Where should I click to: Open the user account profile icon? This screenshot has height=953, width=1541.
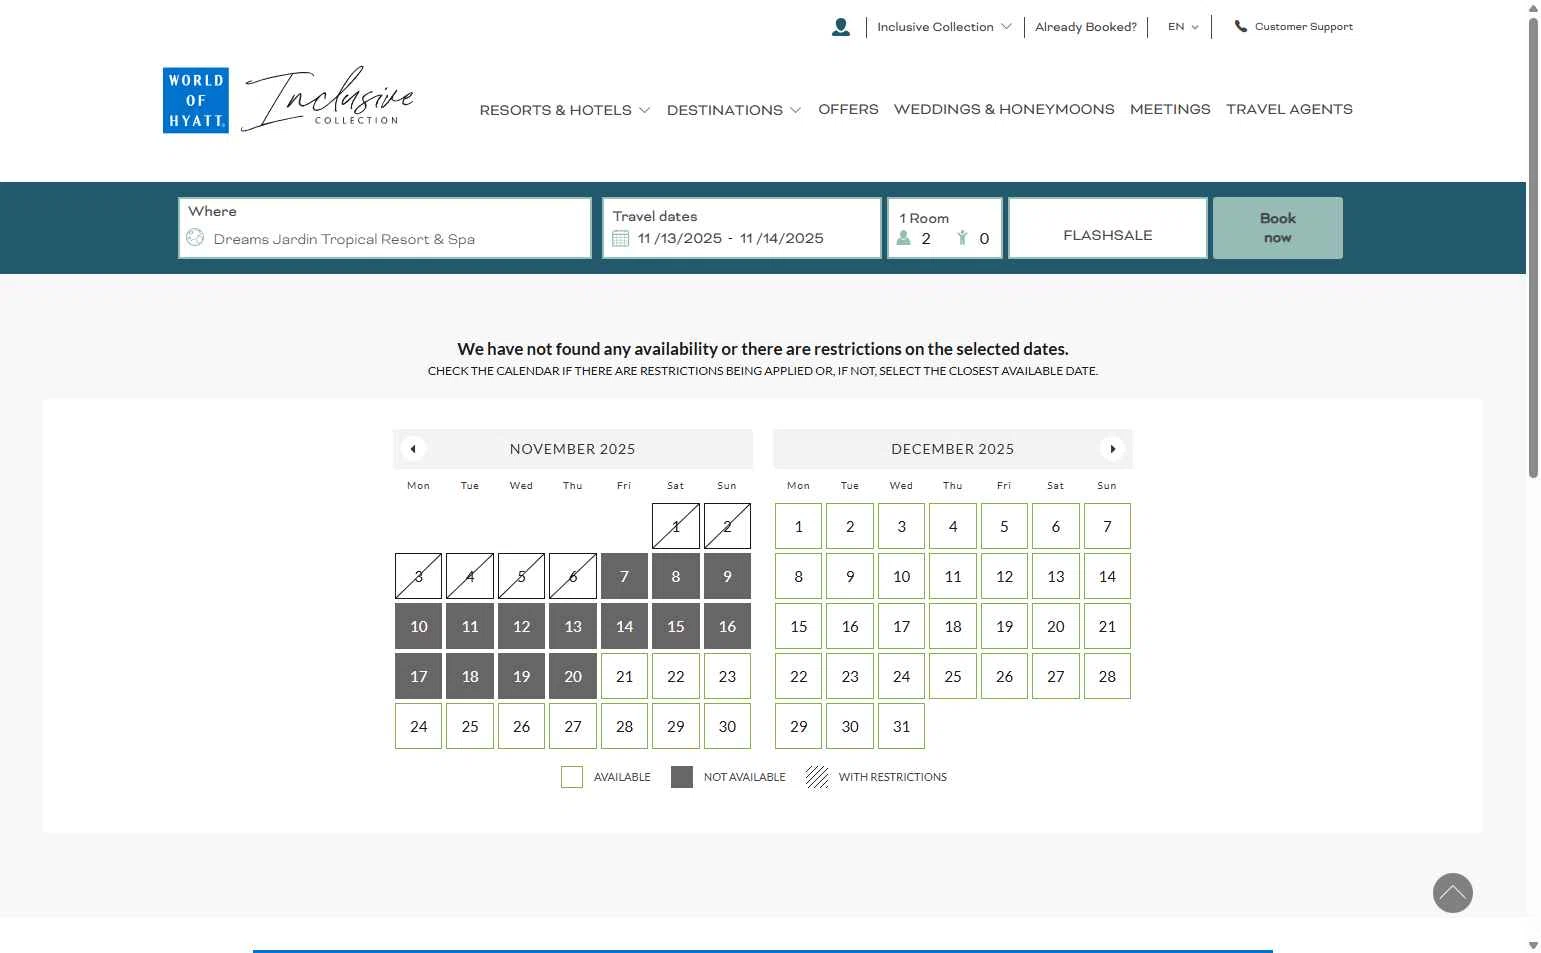[840, 27]
